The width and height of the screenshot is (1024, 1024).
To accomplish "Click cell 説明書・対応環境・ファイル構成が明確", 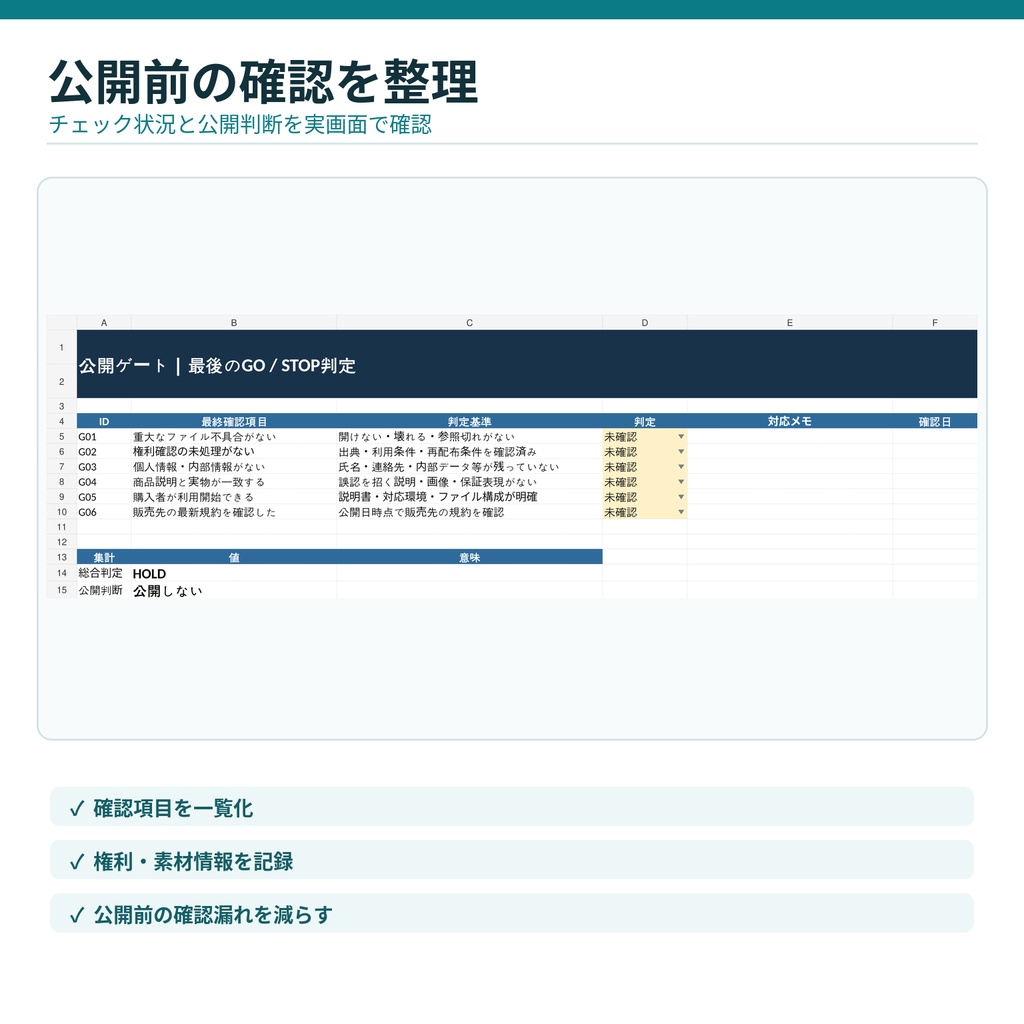I will point(469,496).
